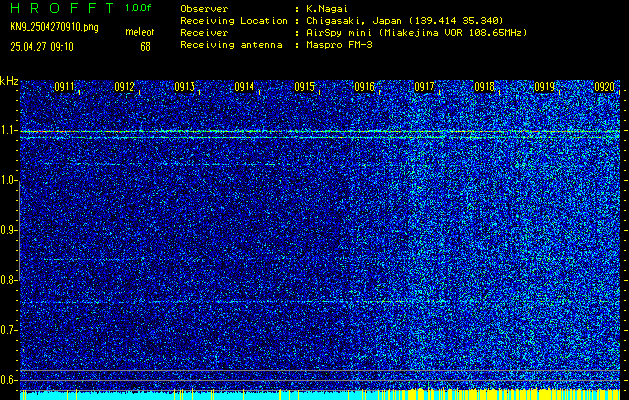
Task: Click the 0913 time marker
Action: point(185,87)
